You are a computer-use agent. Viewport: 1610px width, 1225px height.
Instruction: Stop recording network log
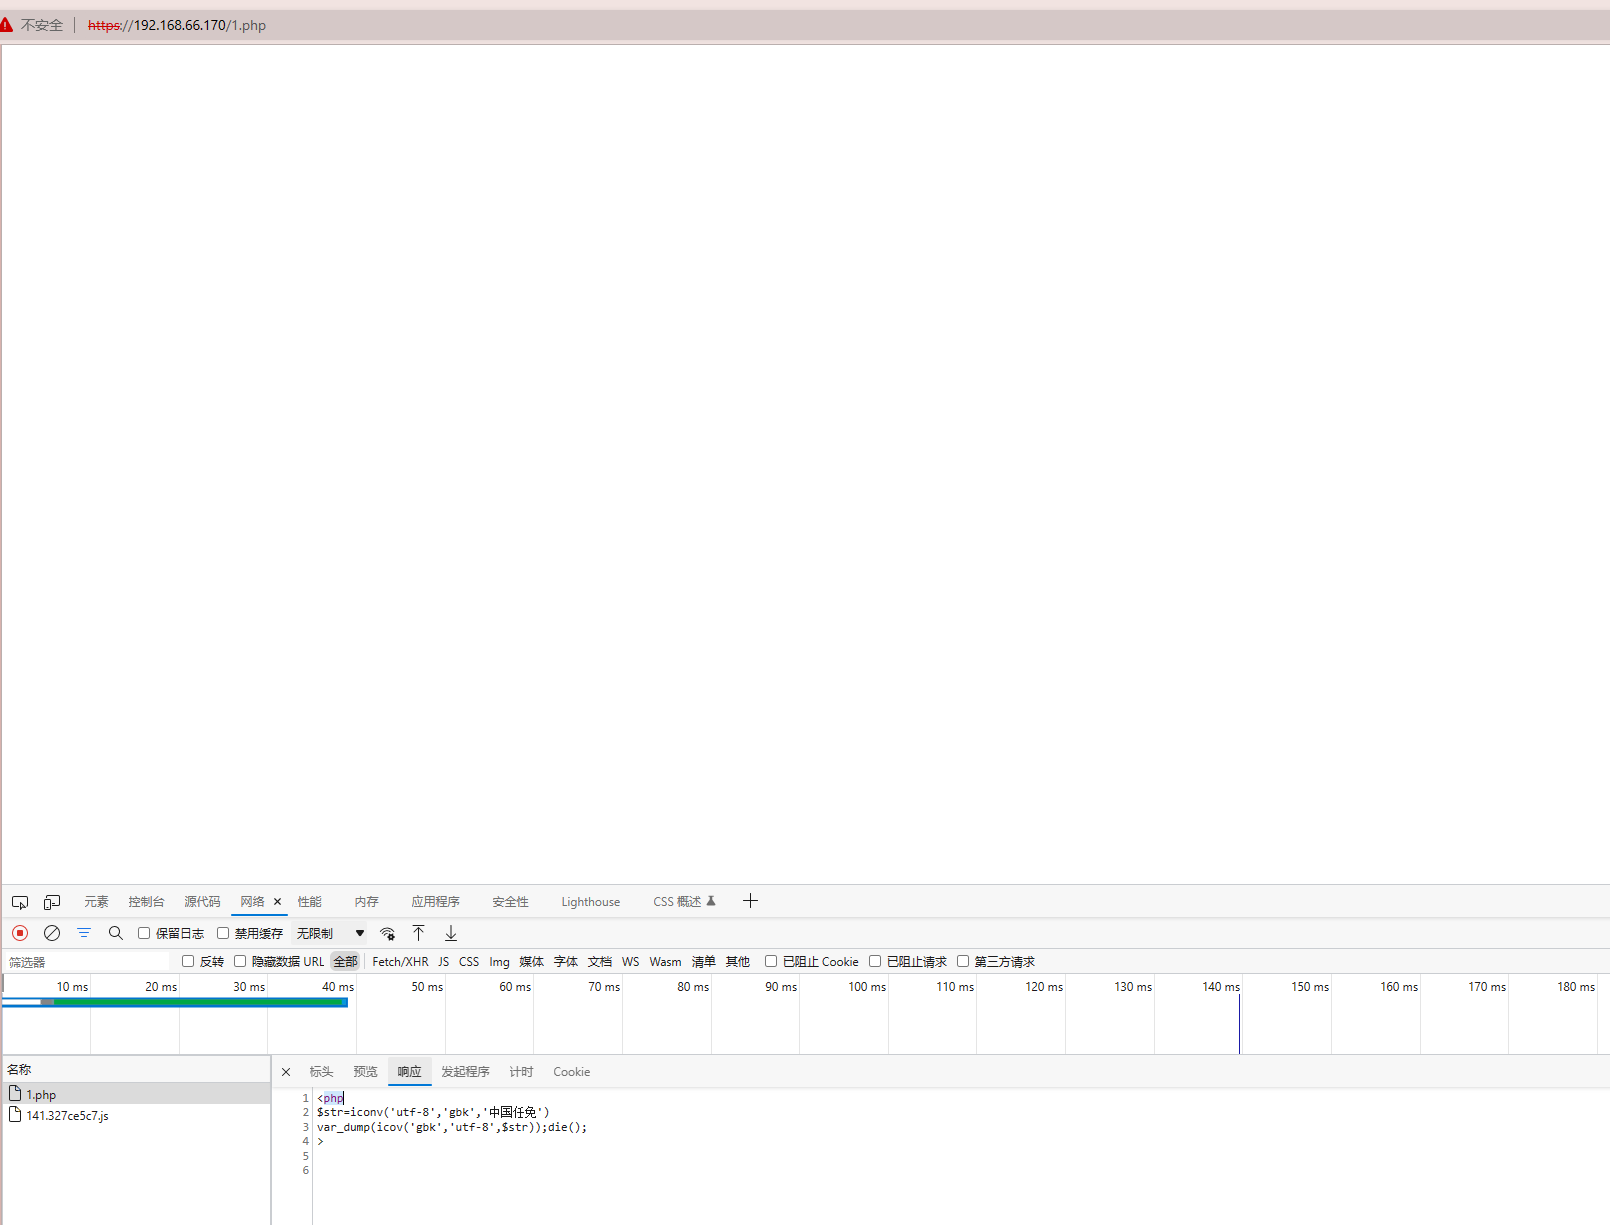[20, 933]
